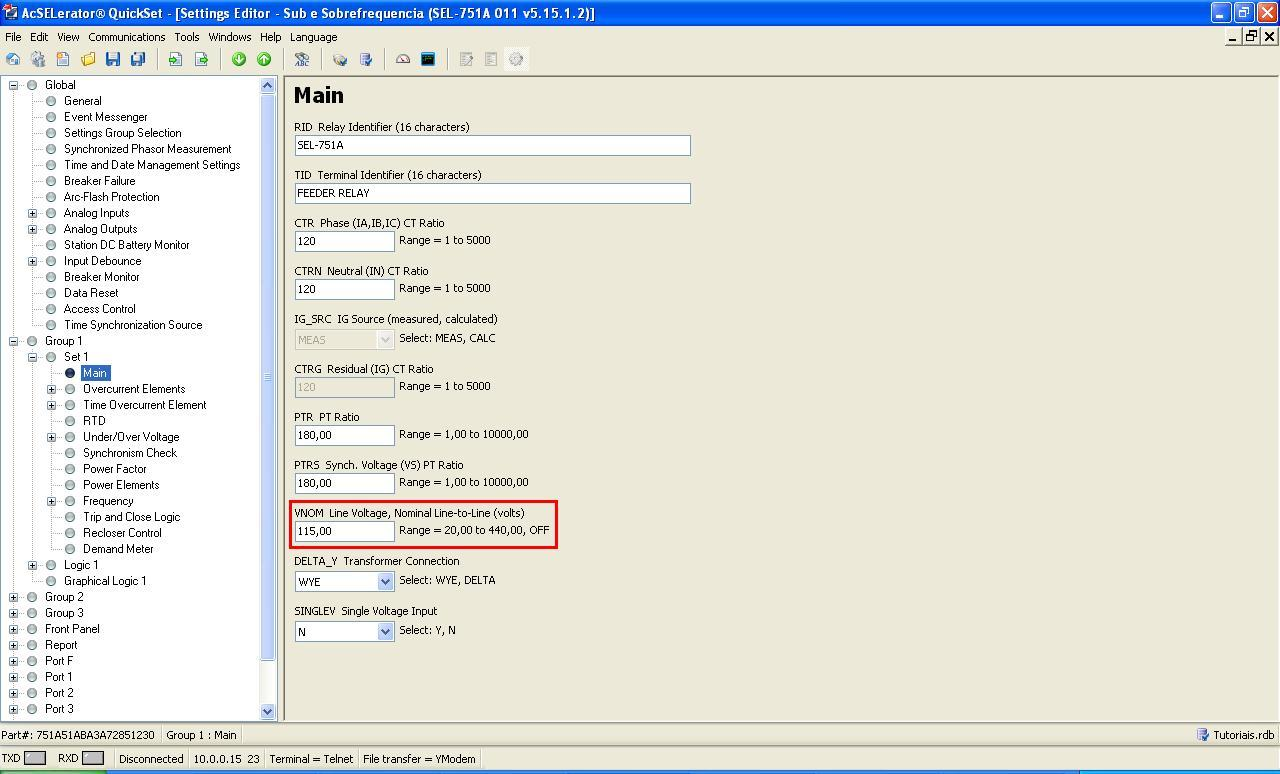Screen dimensions: 1280x774
Task: Select Graphical Logic 1 in the tree
Action: click(x=105, y=581)
